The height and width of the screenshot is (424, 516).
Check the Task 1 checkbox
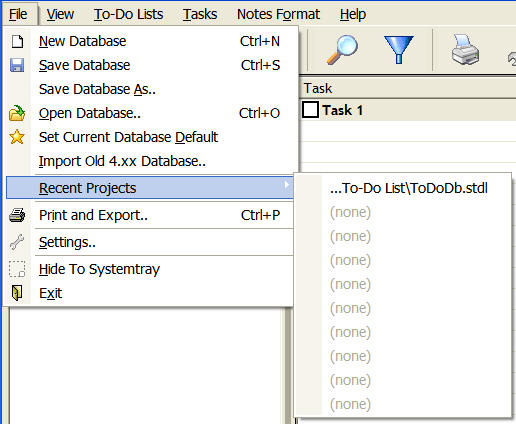(310, 110)
